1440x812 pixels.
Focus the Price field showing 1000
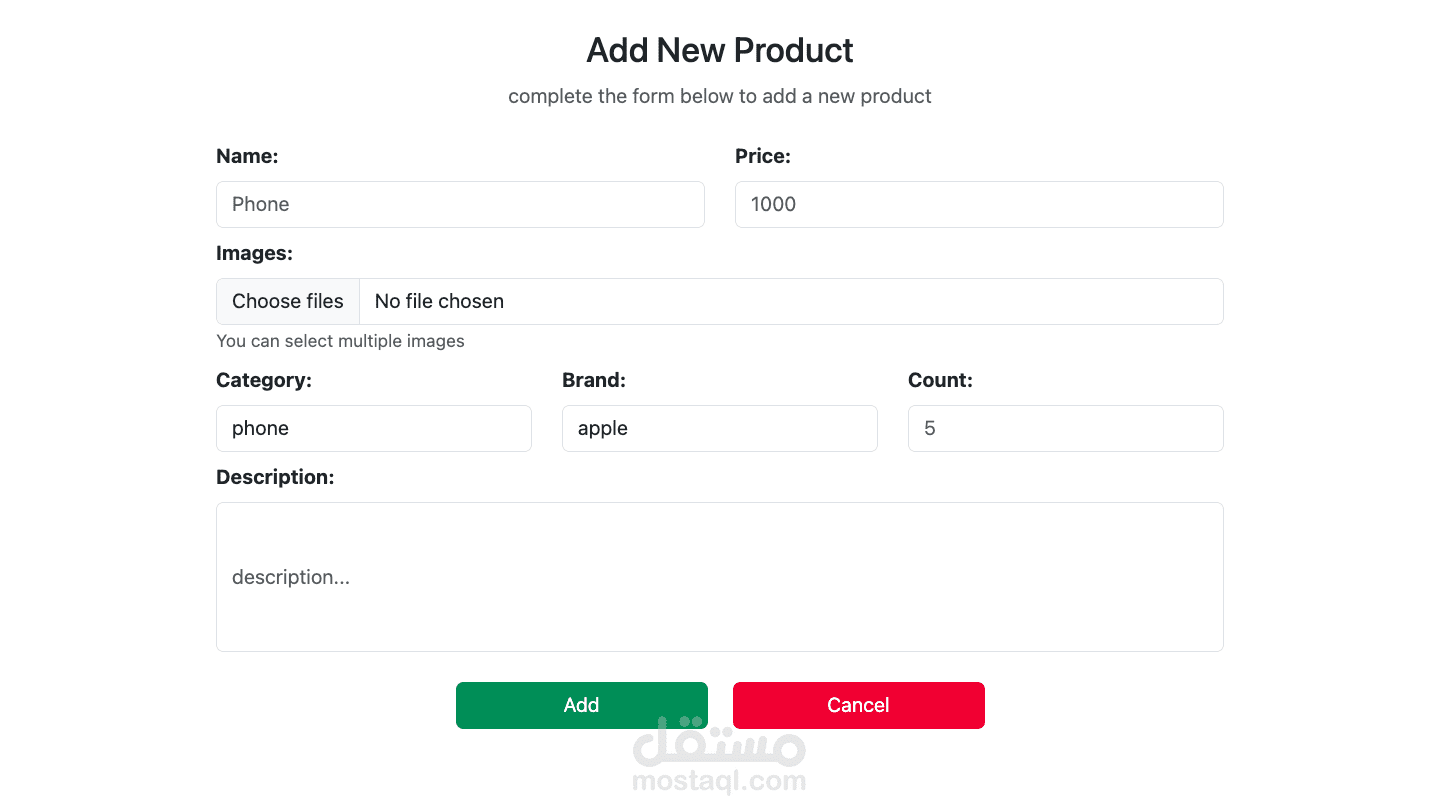(x=979, y=204)
